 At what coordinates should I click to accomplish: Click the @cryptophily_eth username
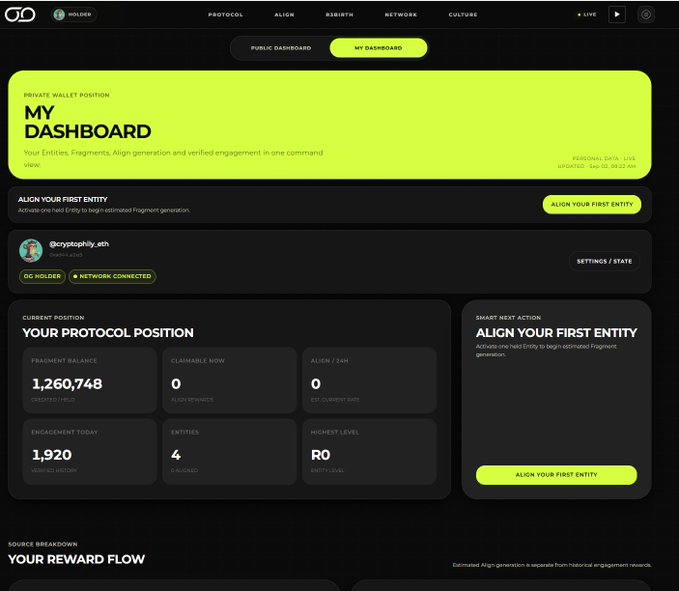79,244
